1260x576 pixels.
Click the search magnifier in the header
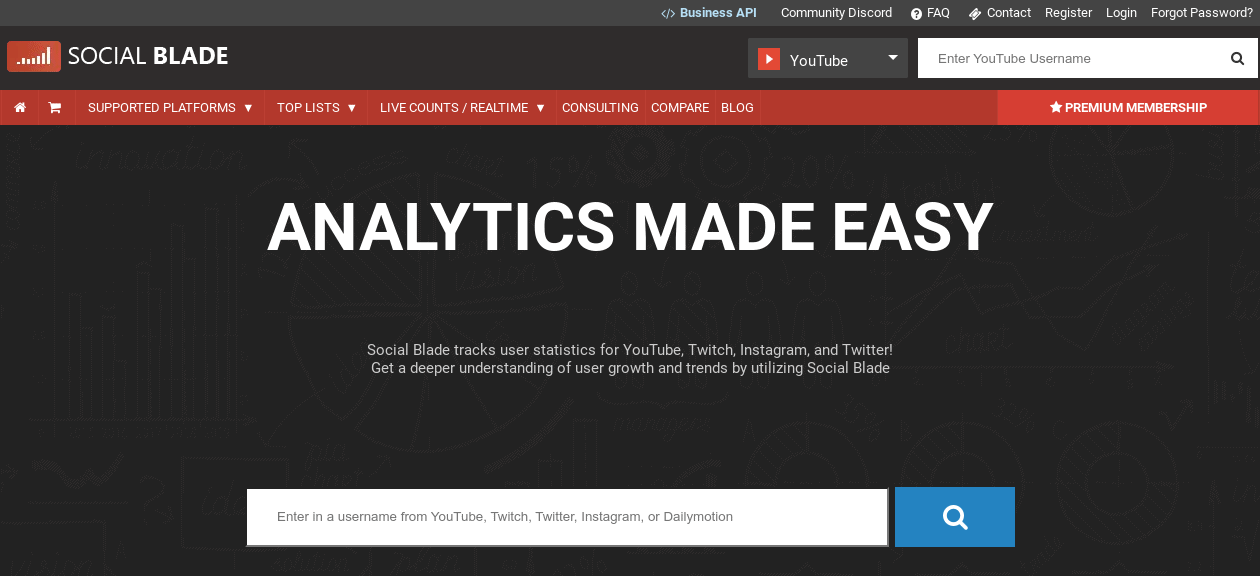click(x=1237, y=58)
